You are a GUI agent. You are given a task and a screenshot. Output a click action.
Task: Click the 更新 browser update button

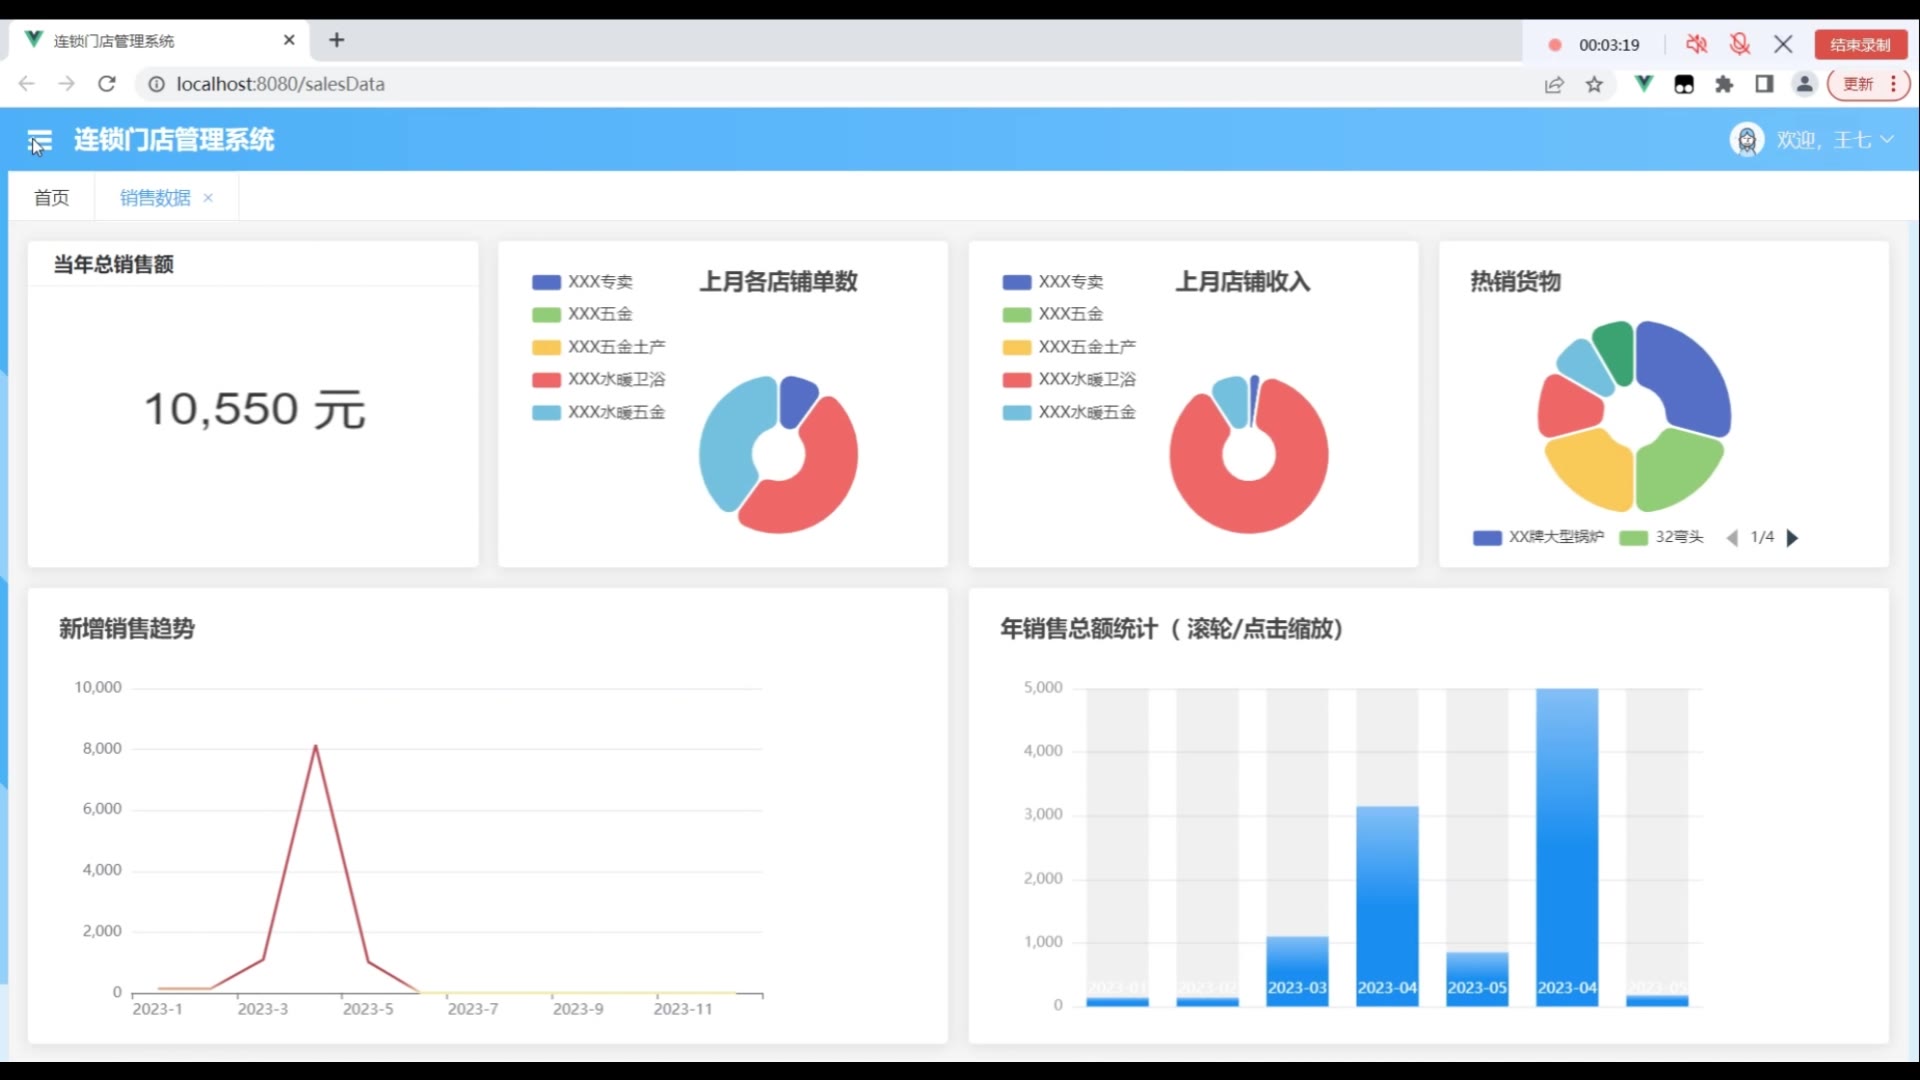(1860, 84)
